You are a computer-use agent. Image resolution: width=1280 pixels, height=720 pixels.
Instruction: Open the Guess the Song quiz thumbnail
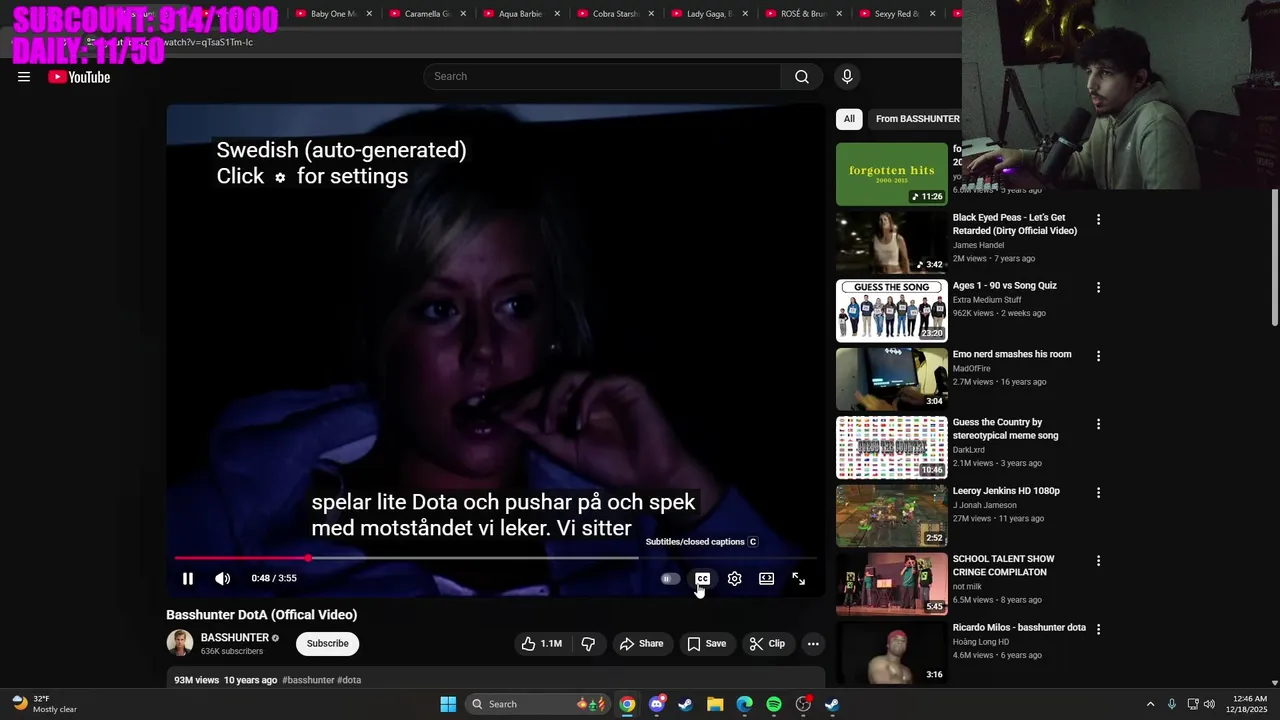(892, 310)
